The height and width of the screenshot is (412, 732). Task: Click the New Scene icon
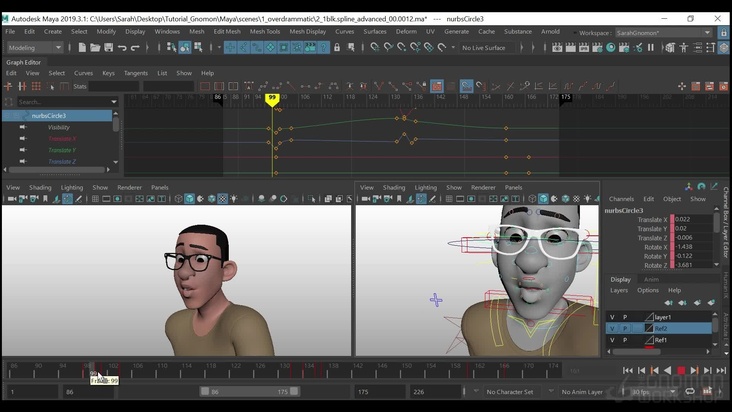82,48
